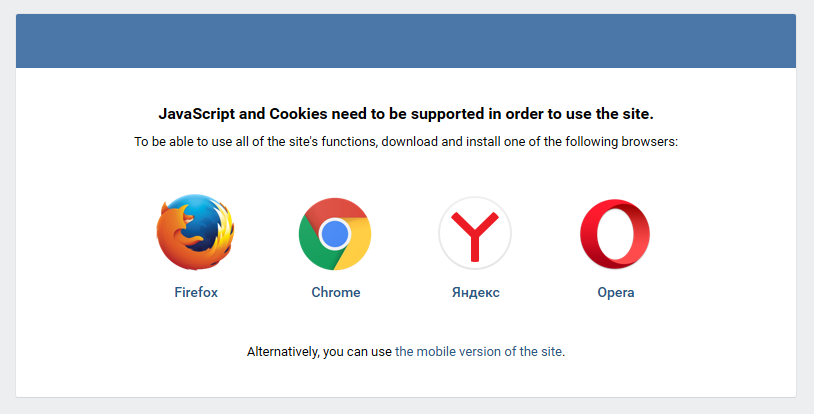Open the mobile version of the site
Viewport: 814px width, 414px height.
coord(479,352)
